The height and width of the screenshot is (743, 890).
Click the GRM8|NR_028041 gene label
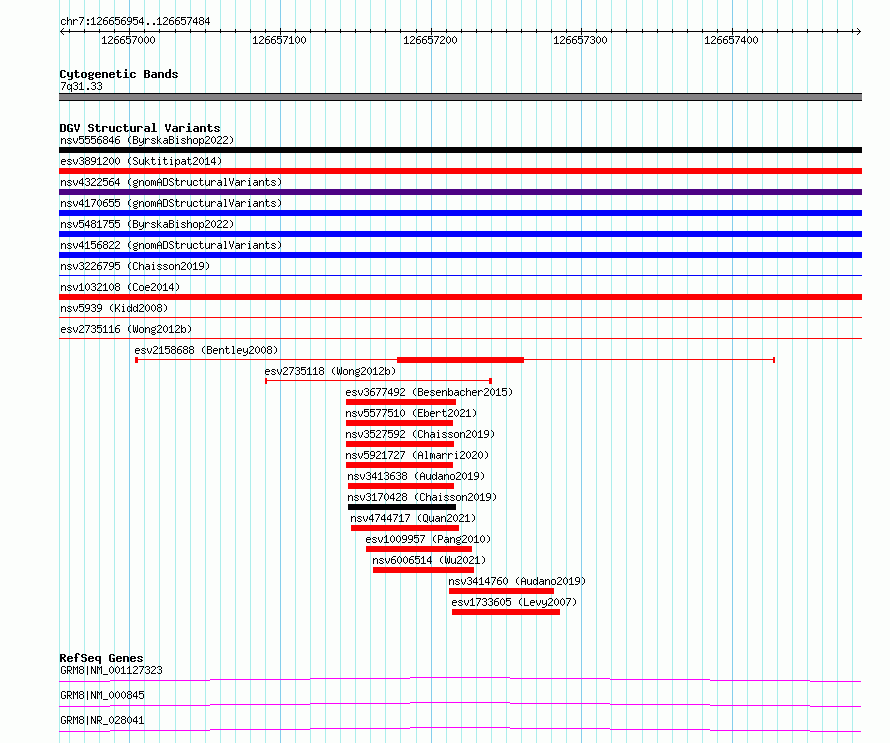coord(102,720)
